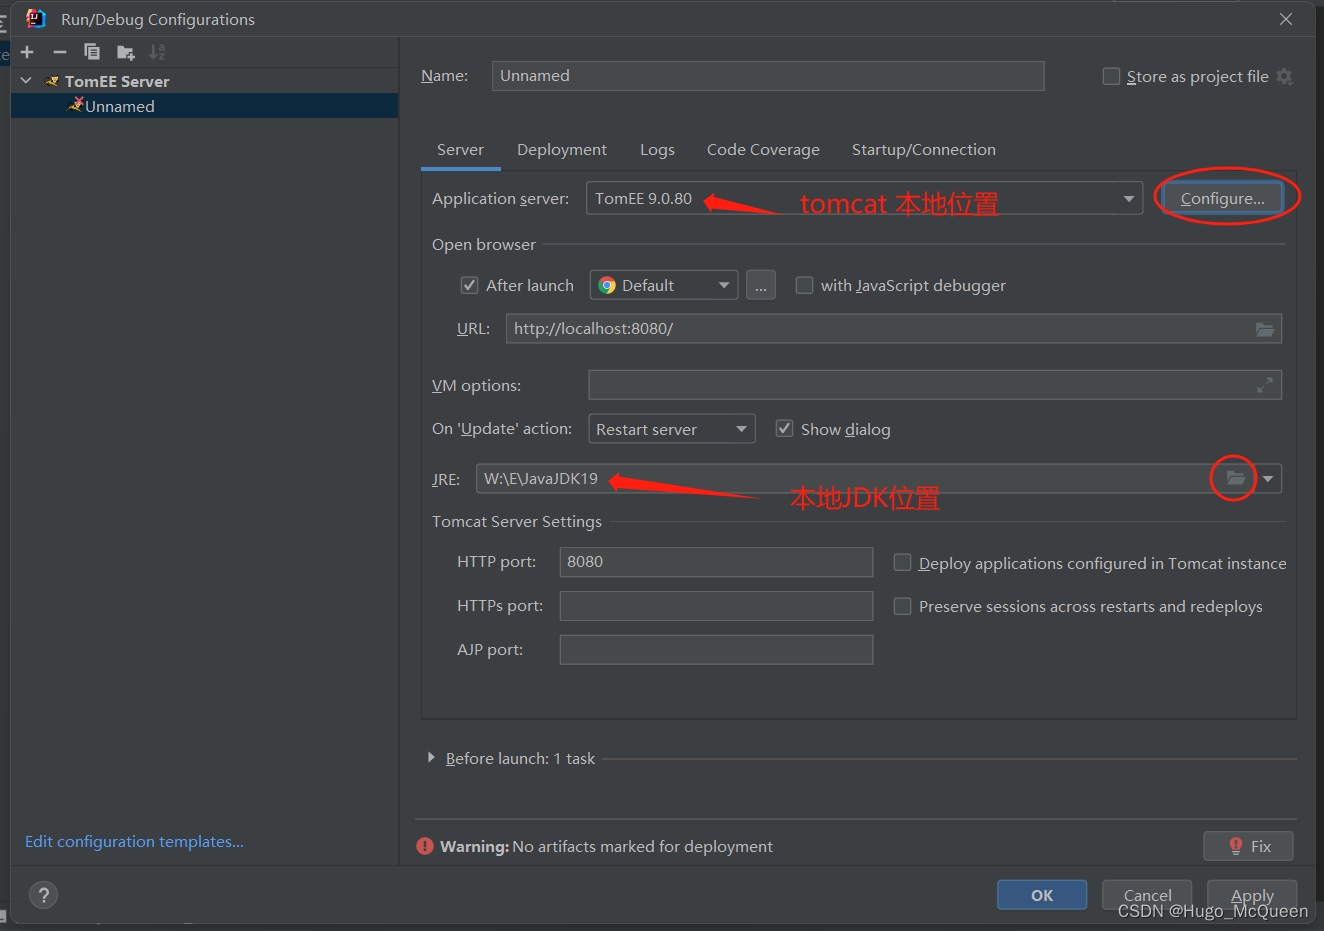Open project file storage settings gear

tap(1285, 77)
